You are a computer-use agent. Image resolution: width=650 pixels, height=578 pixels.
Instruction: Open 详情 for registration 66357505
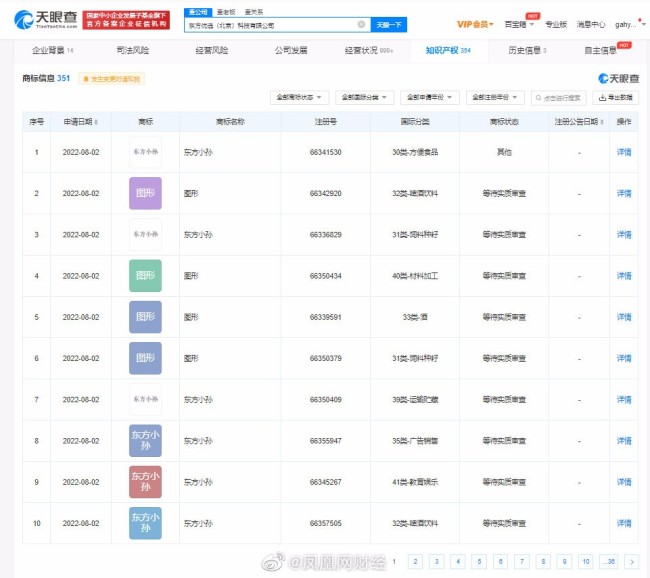pyautogui.click(x=624, y=523)
